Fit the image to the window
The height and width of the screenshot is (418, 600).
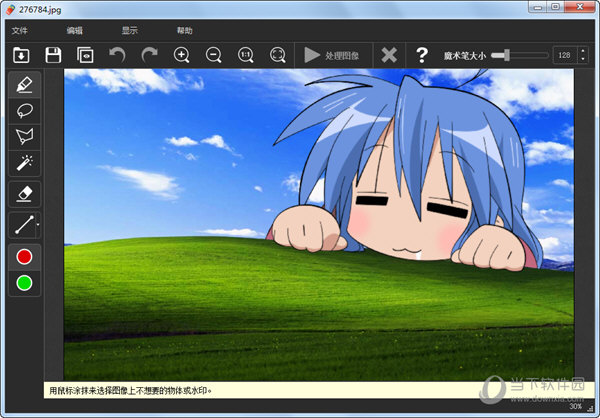[278, 55]
